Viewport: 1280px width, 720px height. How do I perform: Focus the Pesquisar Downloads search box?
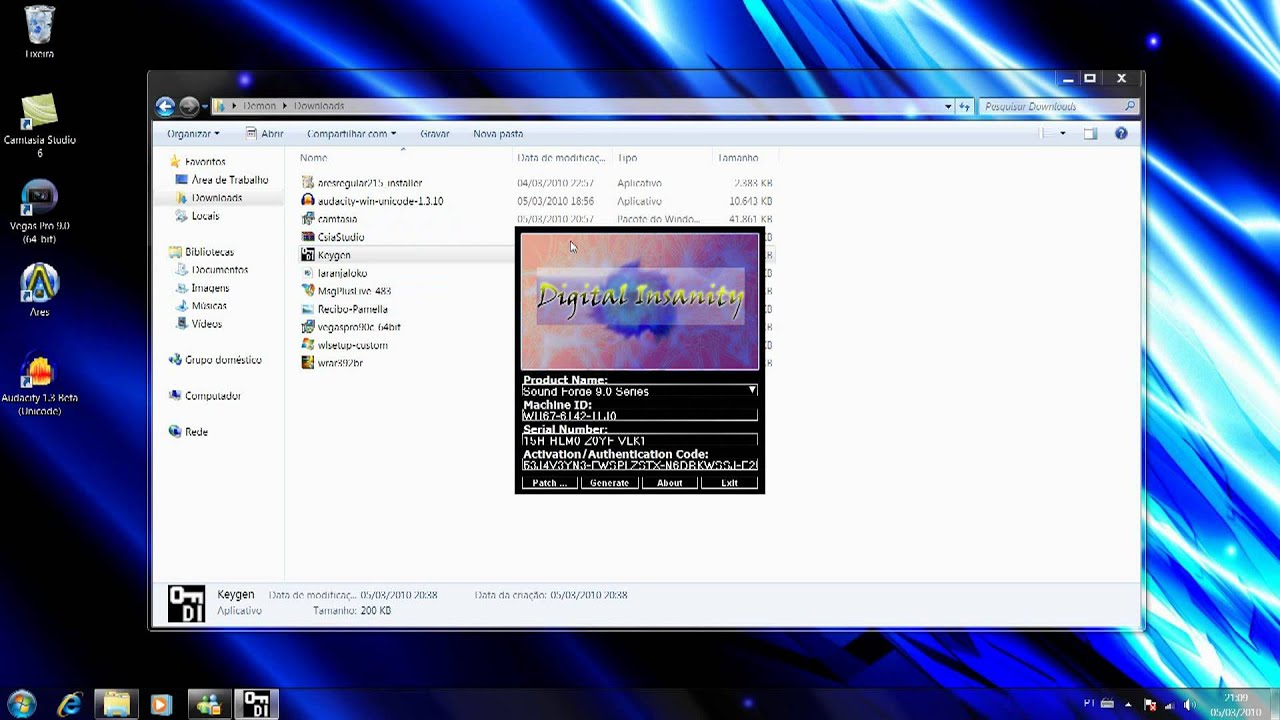point(1060,106)
